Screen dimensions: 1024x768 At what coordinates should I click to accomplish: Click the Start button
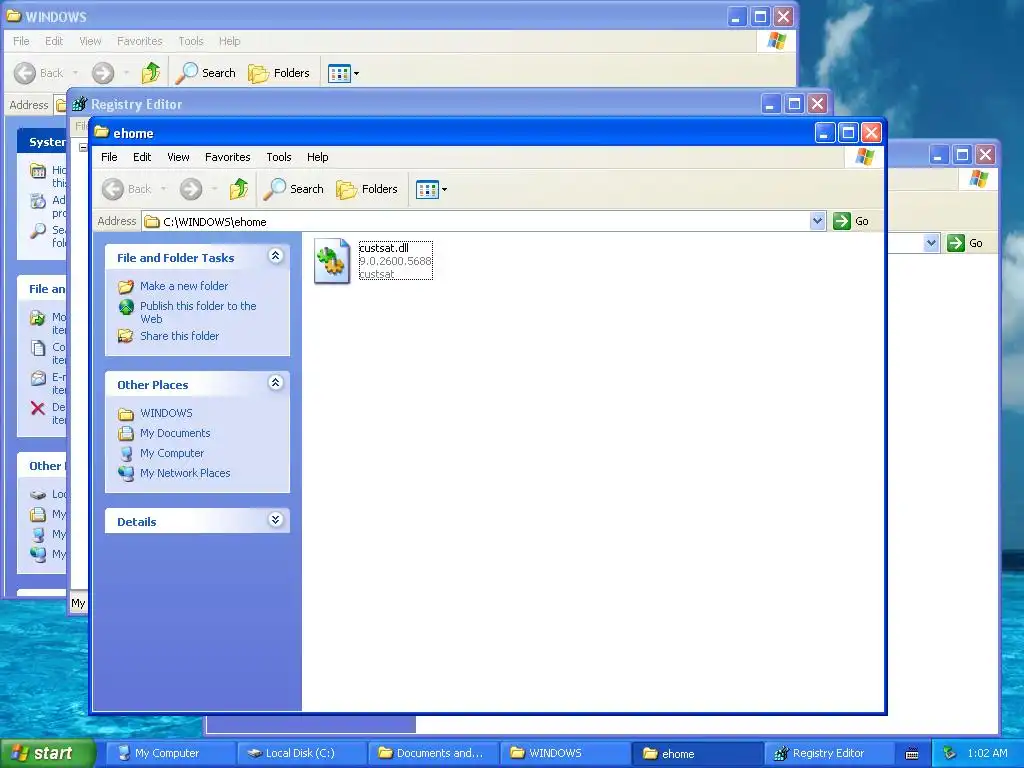tap(47, 754)
